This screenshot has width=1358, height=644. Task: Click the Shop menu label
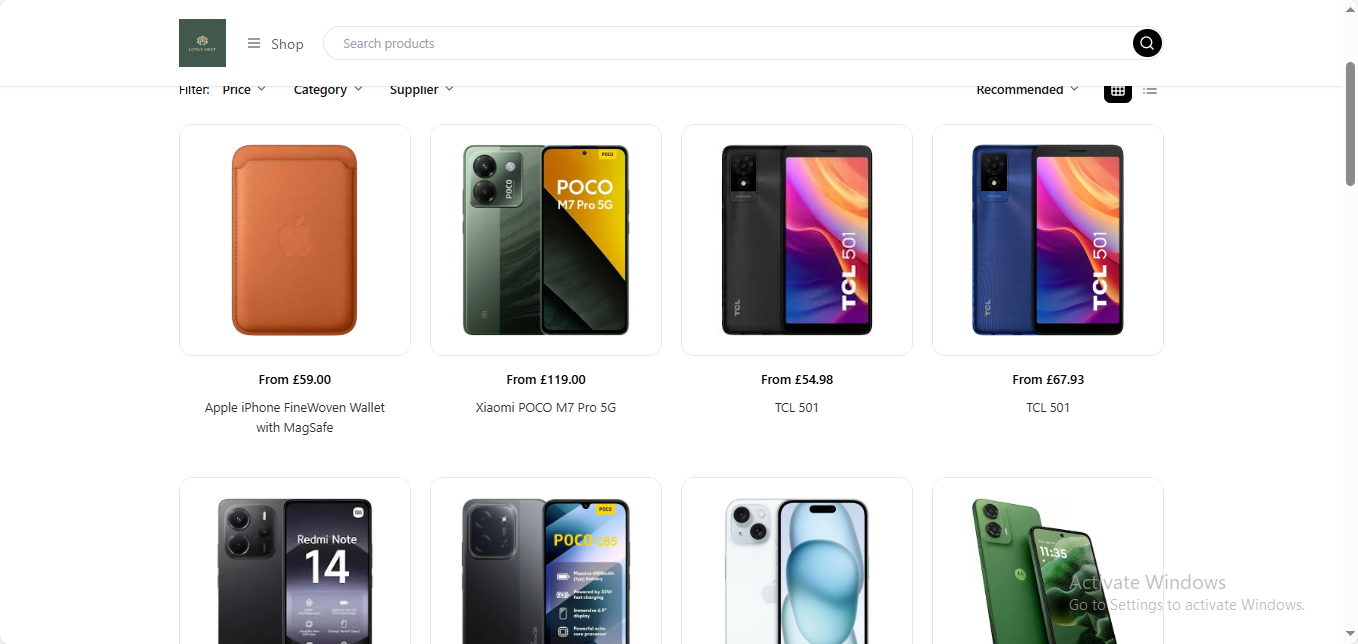(x=287, y=44)
